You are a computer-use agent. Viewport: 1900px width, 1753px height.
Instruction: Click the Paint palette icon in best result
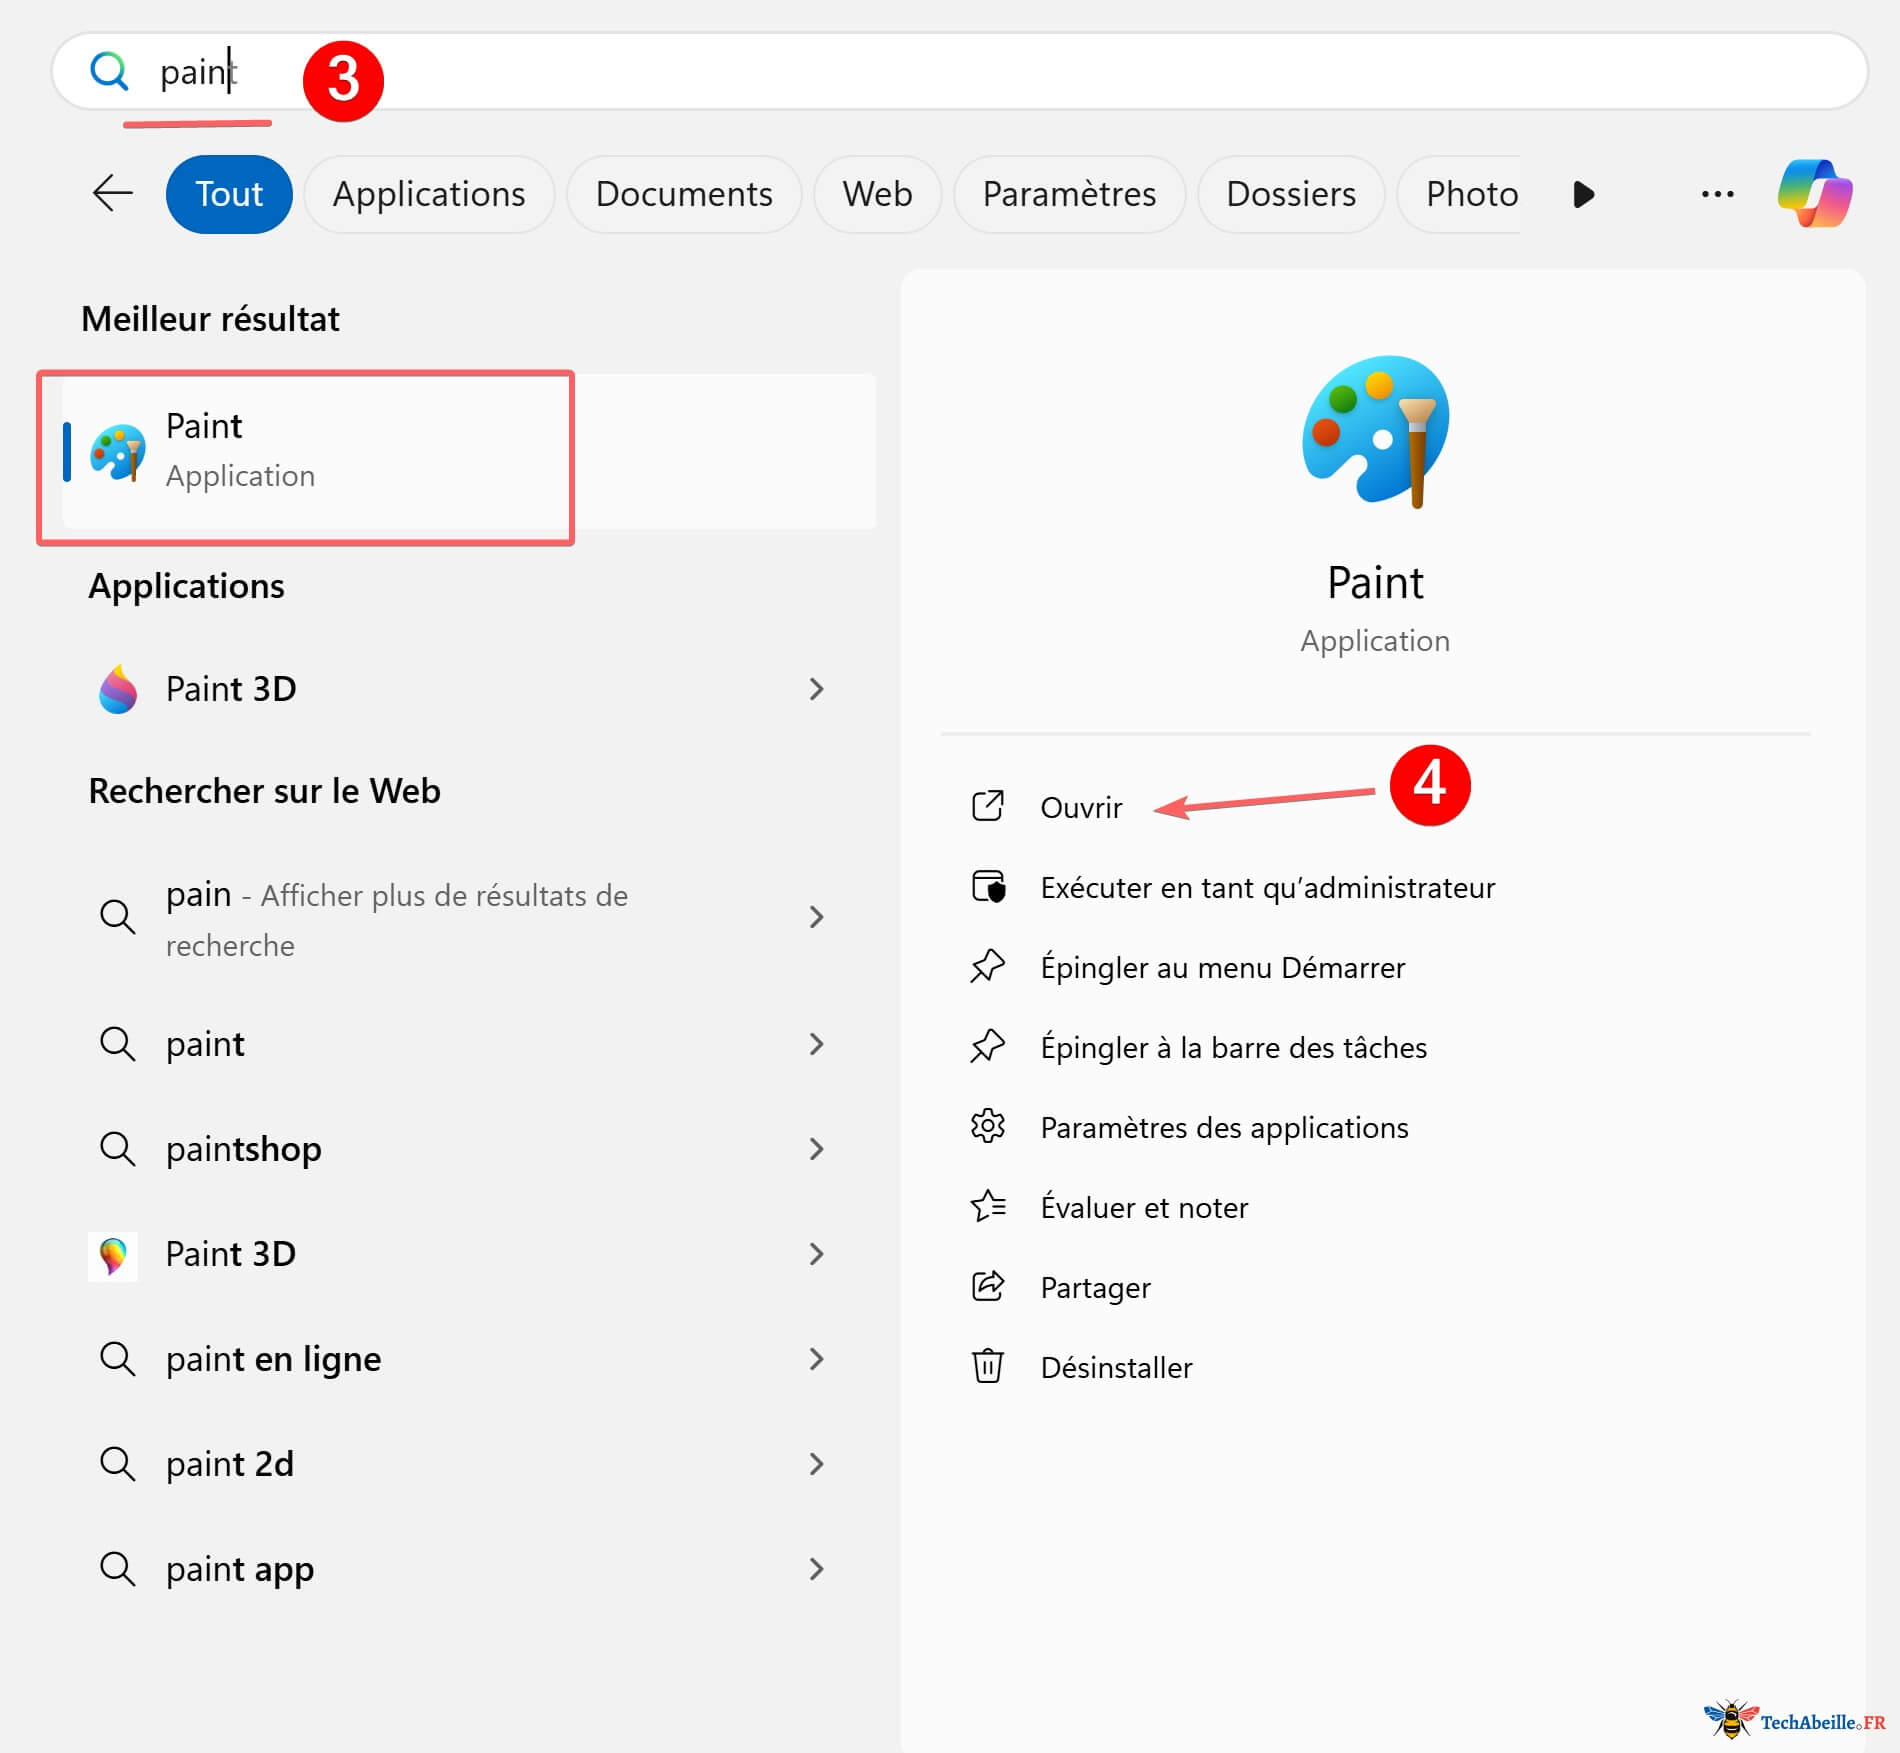[118, 452]
